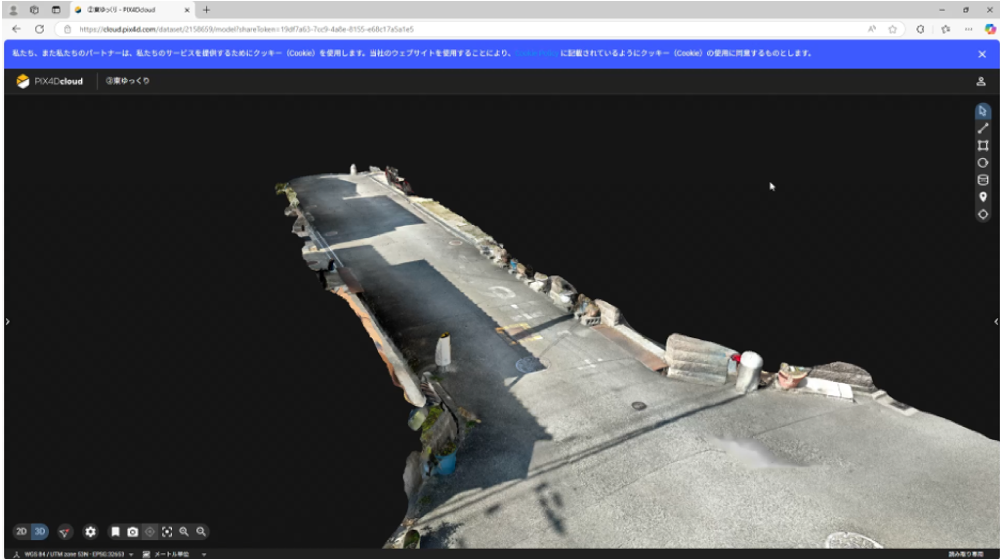Select the volume measurement cylinder tool
This screenshot has height=559, width=1000.
click(x=982, y=180)
